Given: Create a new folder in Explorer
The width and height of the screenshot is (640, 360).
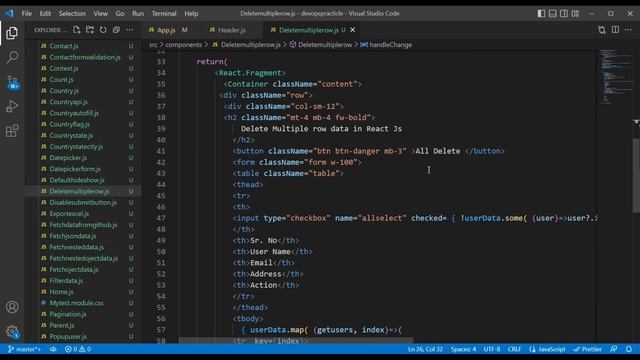Looking at the screenshot, I should coord(90,30).
